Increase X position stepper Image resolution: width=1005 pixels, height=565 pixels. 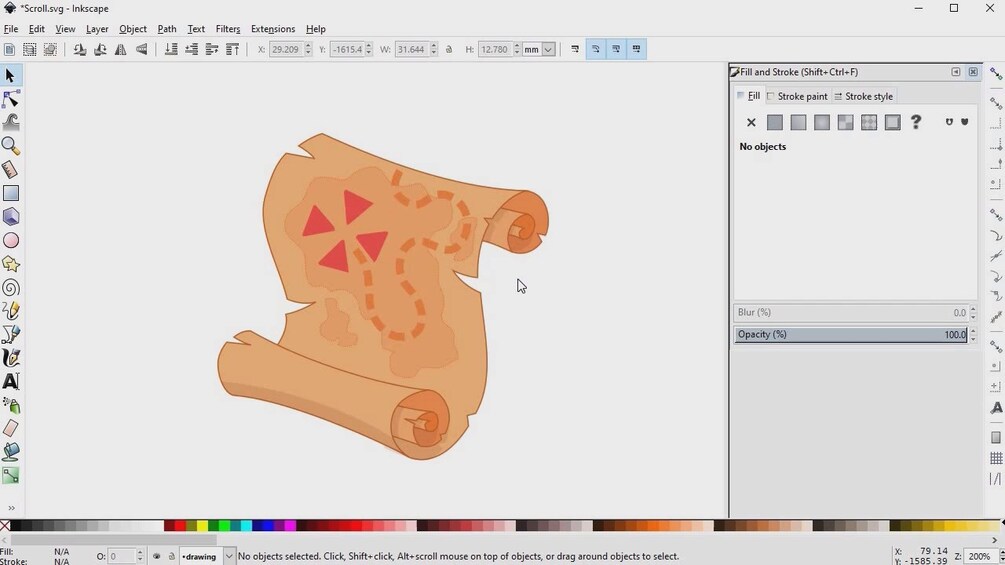[x=308, y=45]
